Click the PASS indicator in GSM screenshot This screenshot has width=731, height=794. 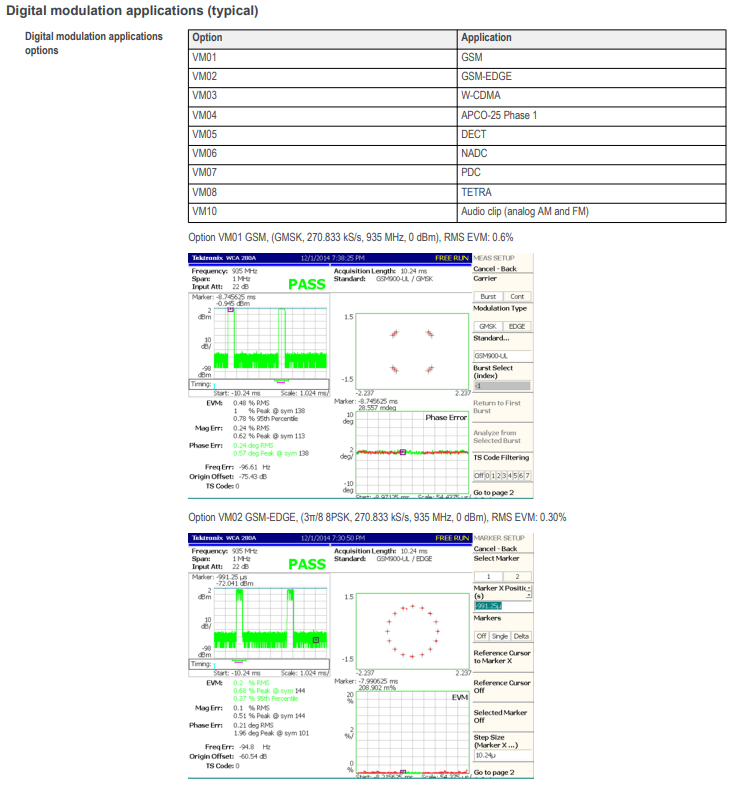coord(307,285)
